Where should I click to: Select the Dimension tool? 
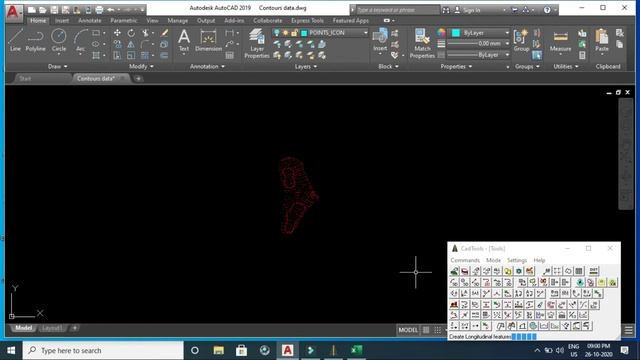tap(208, 40)
